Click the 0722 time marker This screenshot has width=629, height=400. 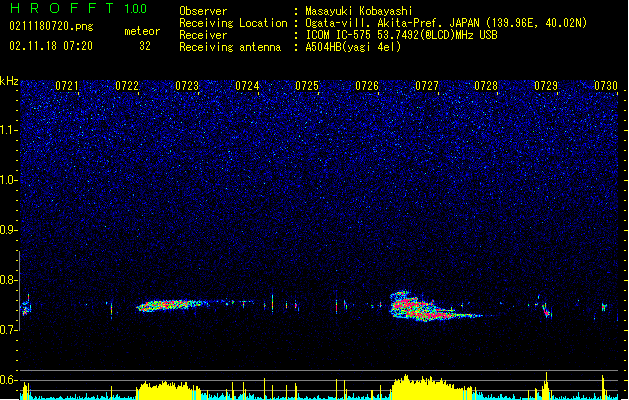point(127,86)
